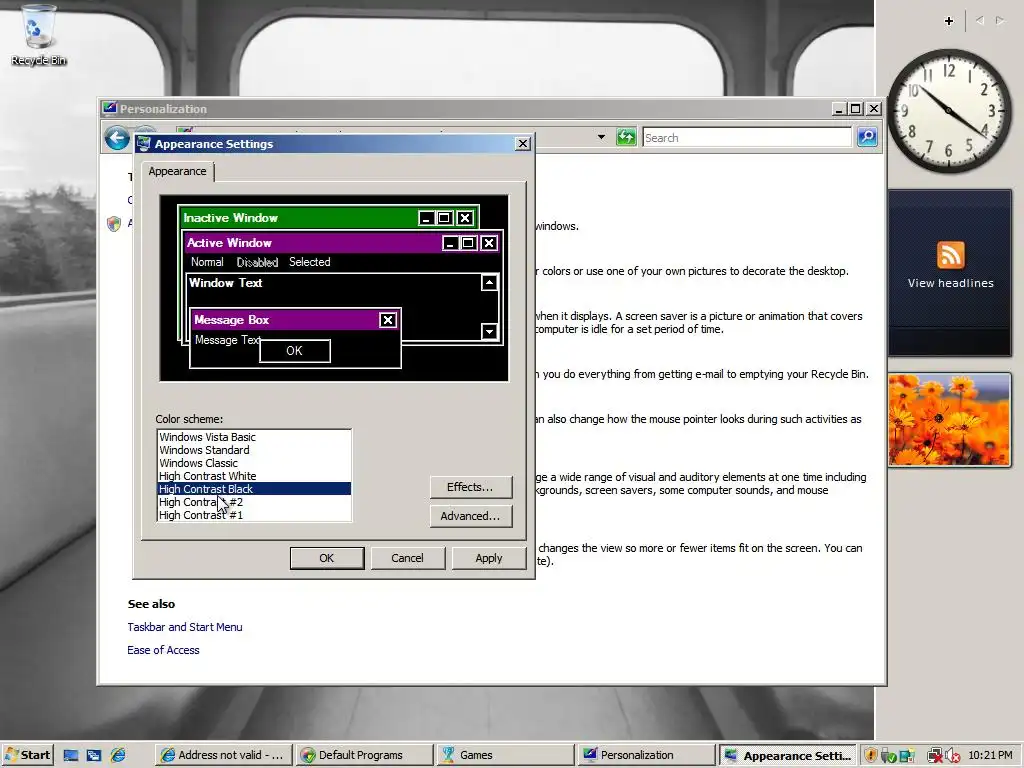Open the address bar dropdown arrow

[x=601, y=137]
